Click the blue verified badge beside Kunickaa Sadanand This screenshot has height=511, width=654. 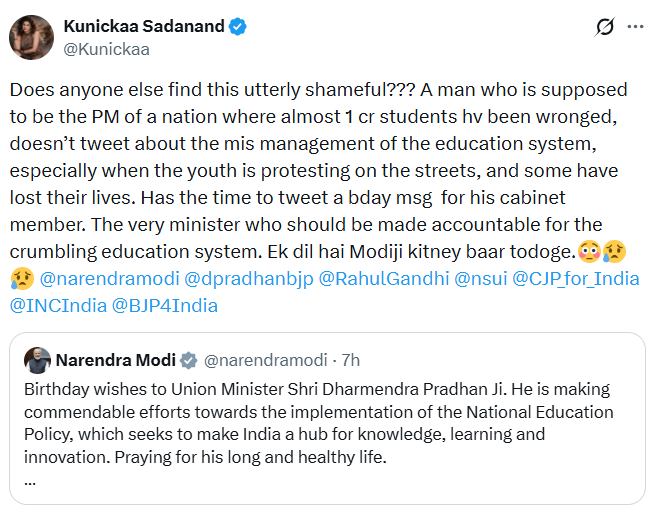(x=238, y=27)
